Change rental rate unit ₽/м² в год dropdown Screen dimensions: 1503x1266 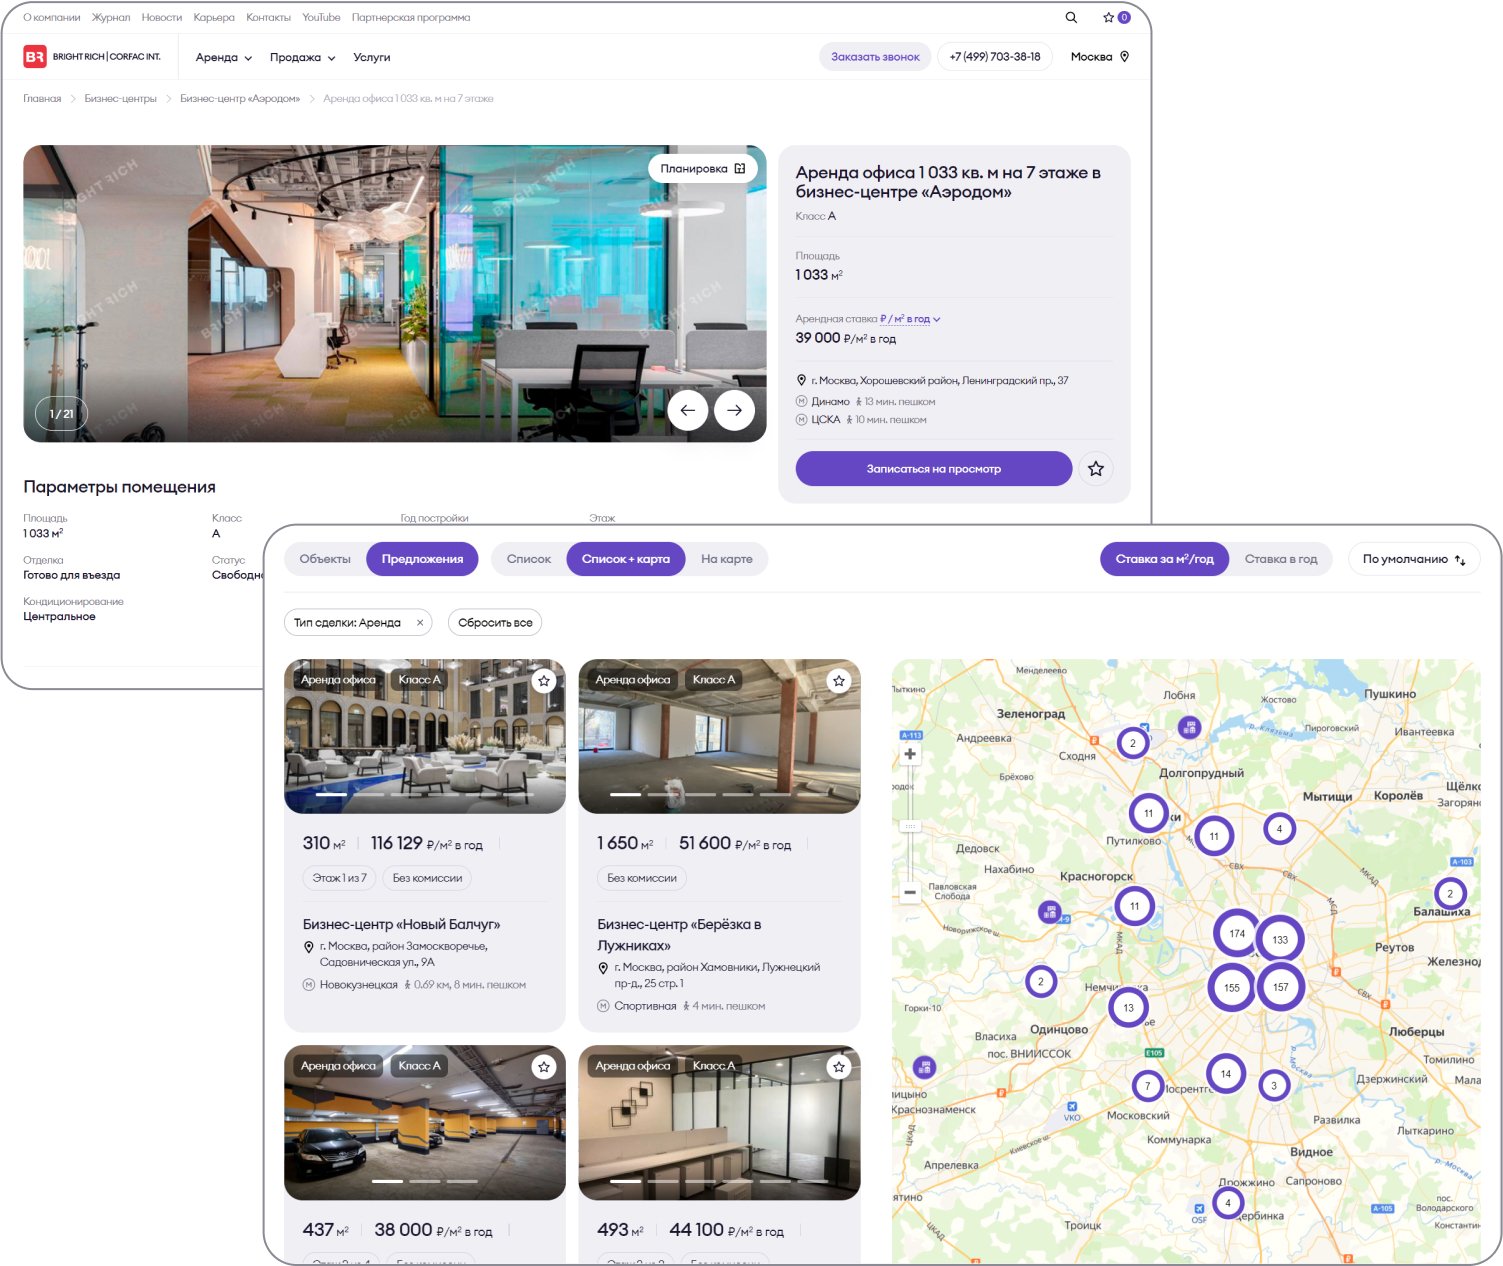pos(910,319)
